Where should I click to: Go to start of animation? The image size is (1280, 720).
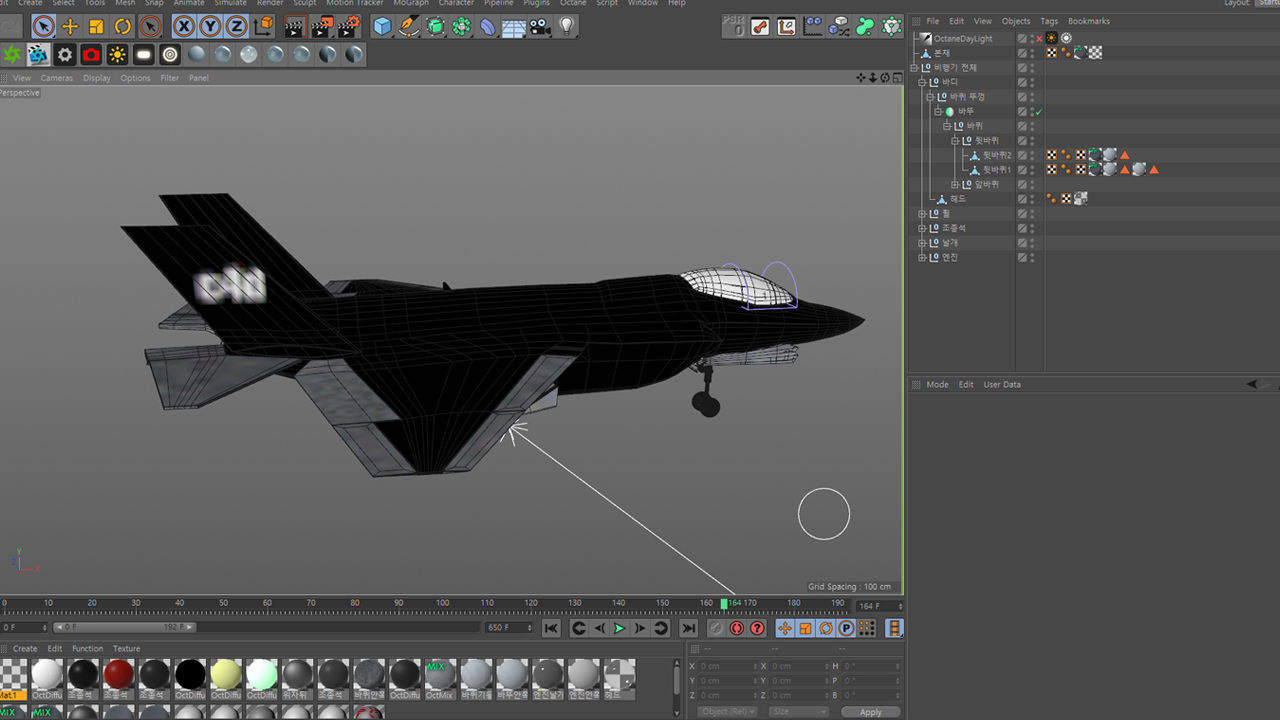click(x=551, y=628)
